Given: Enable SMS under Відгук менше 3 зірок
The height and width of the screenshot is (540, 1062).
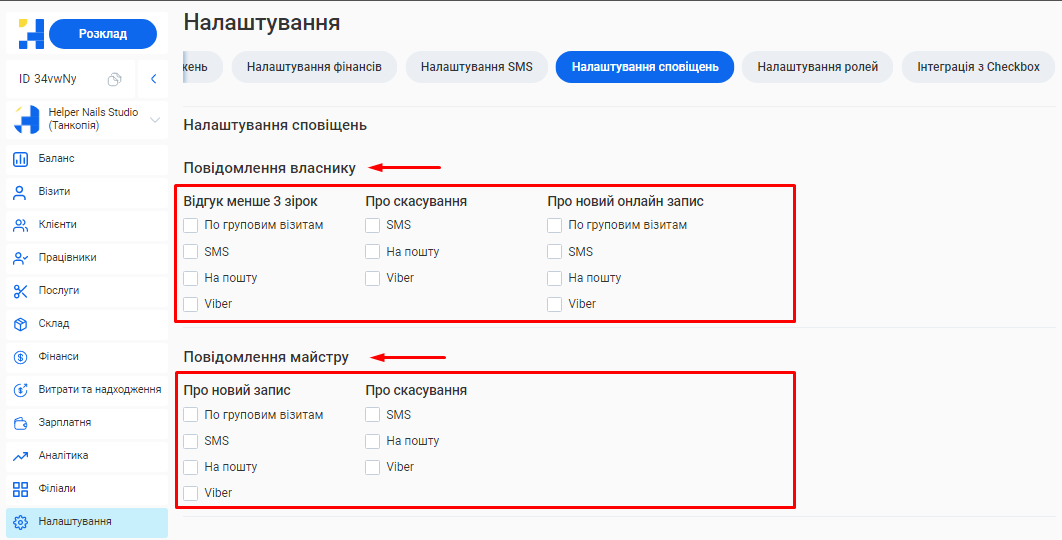Looking at the screenshot, I should [x=191, y=252].
